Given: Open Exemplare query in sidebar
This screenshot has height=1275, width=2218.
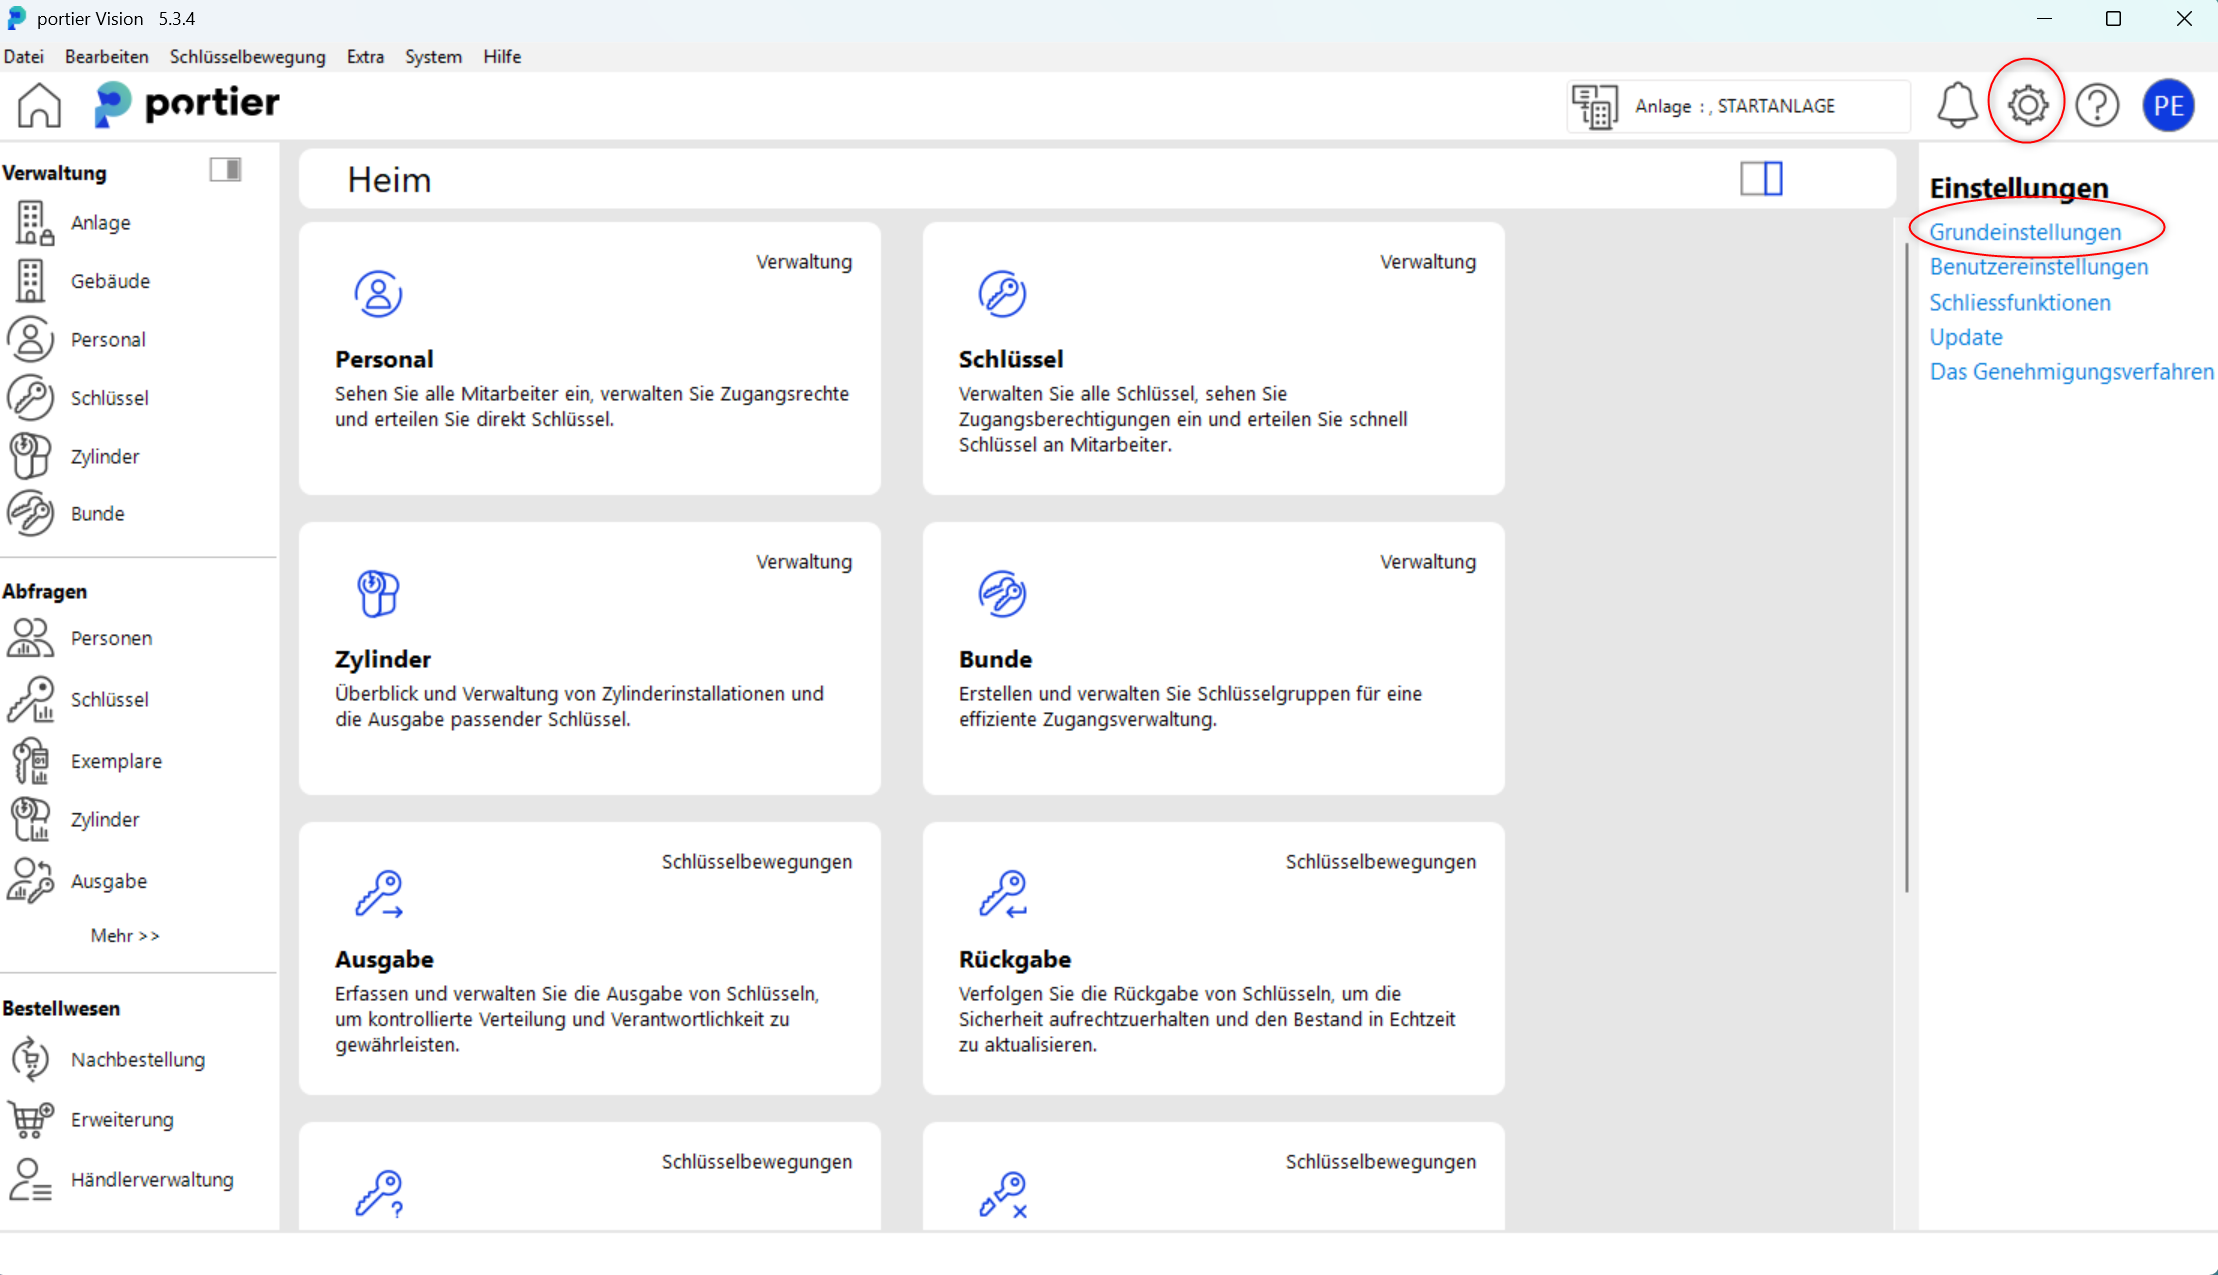Looking at the screenshot, I should pos(115,761).
